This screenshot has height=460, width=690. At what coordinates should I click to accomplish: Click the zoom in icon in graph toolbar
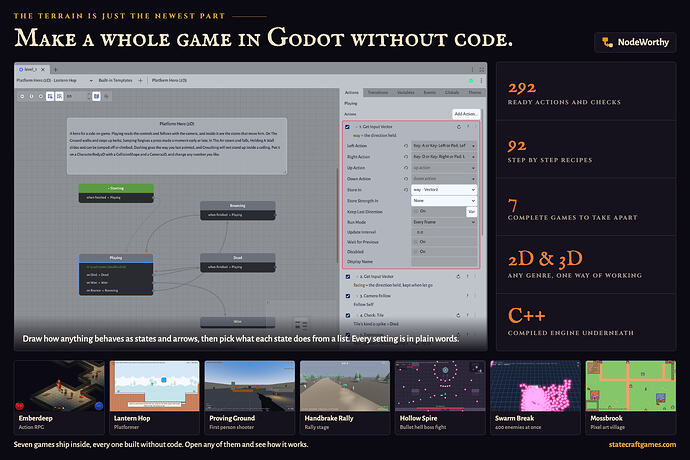pos(40,96)
